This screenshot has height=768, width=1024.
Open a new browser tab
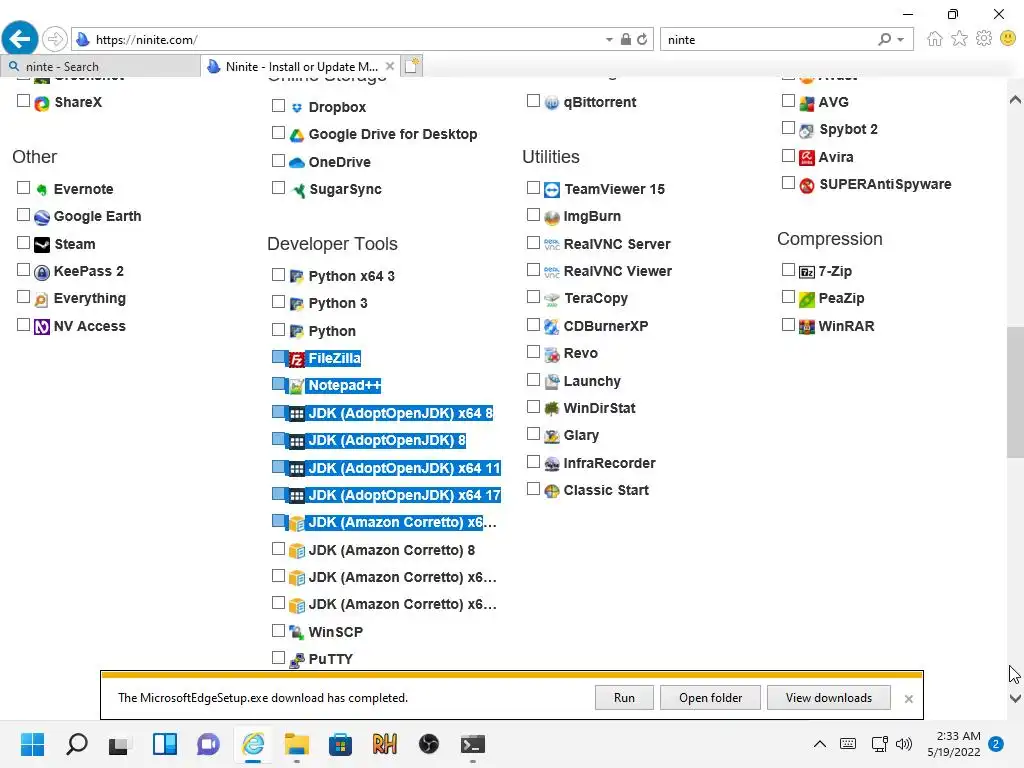point(411,66)
